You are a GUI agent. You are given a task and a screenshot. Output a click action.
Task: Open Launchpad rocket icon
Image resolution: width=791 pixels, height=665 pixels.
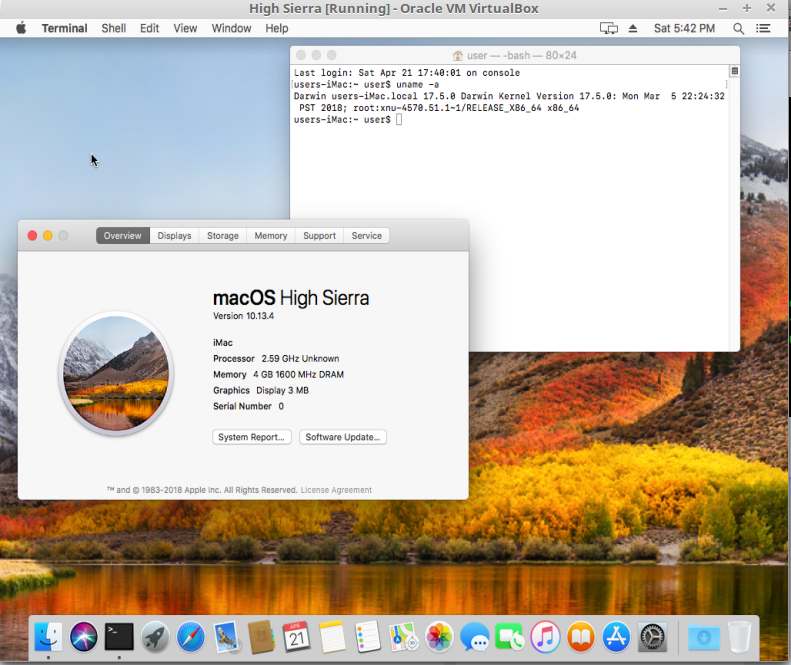pos(155,637)
